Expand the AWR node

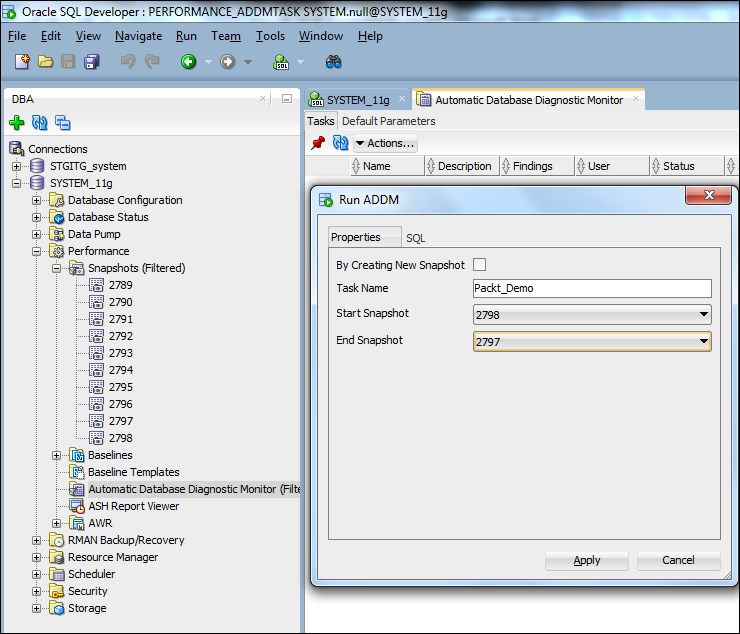point(57,523)
